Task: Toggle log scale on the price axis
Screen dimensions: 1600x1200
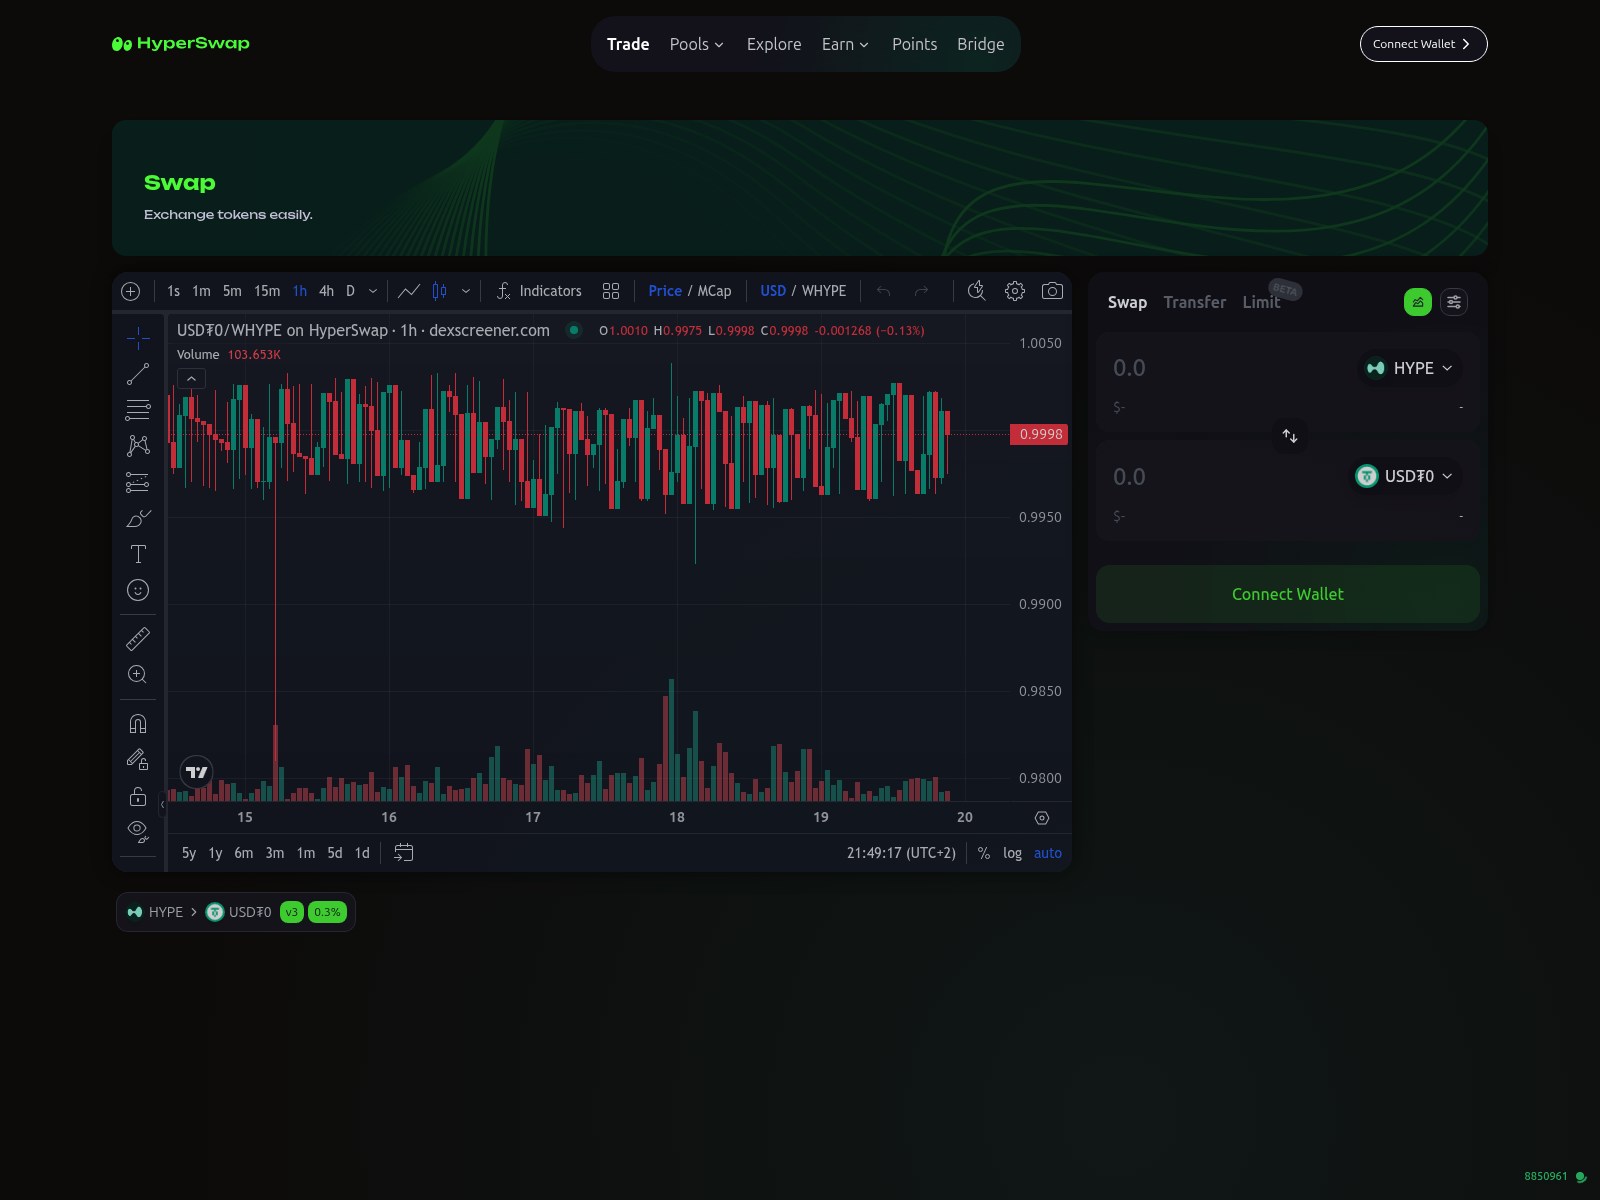Action: click(x=1012, y=853)
